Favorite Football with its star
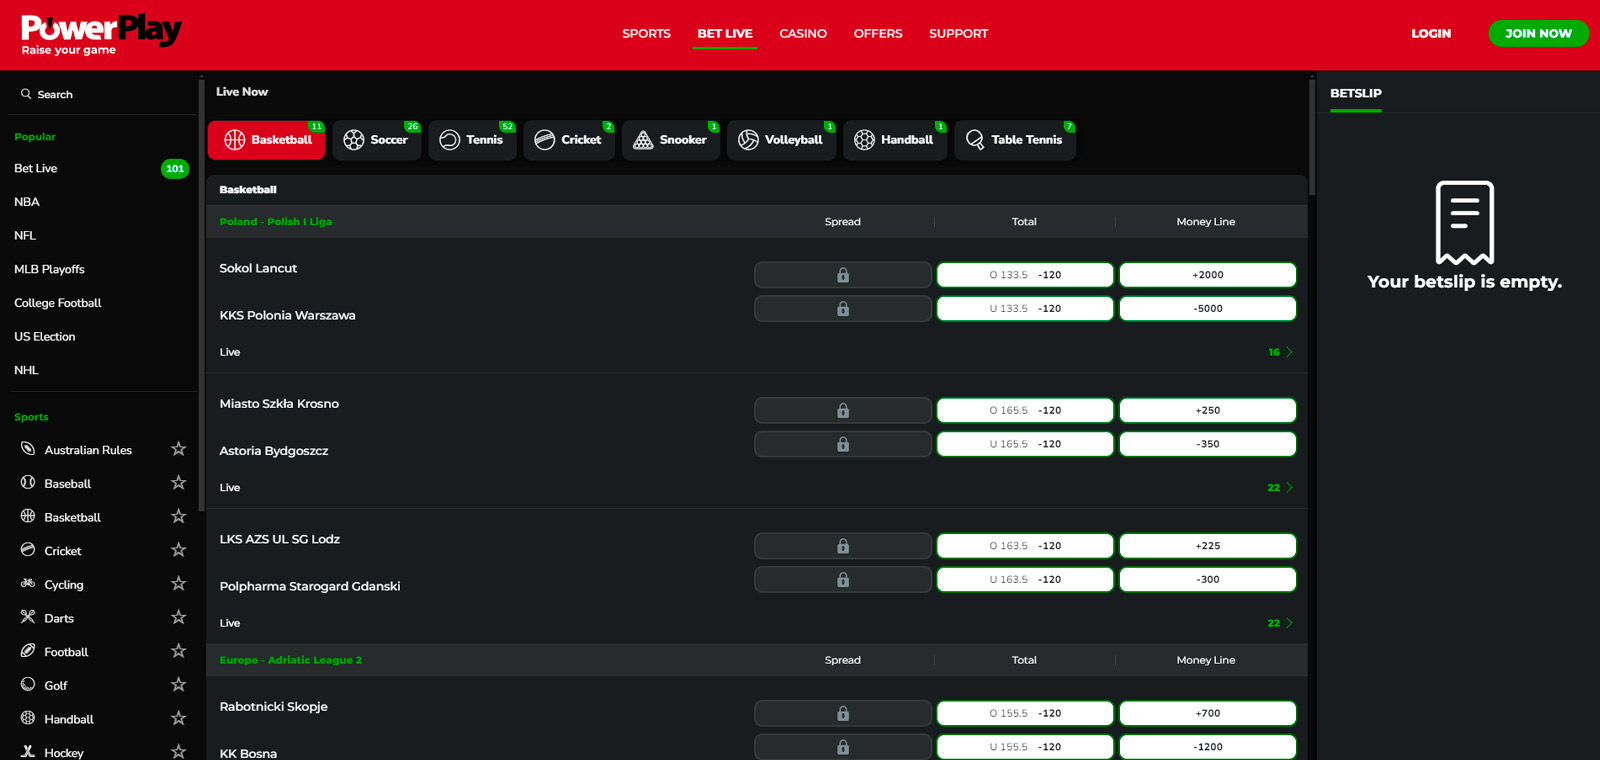 [x=178, y=651]
